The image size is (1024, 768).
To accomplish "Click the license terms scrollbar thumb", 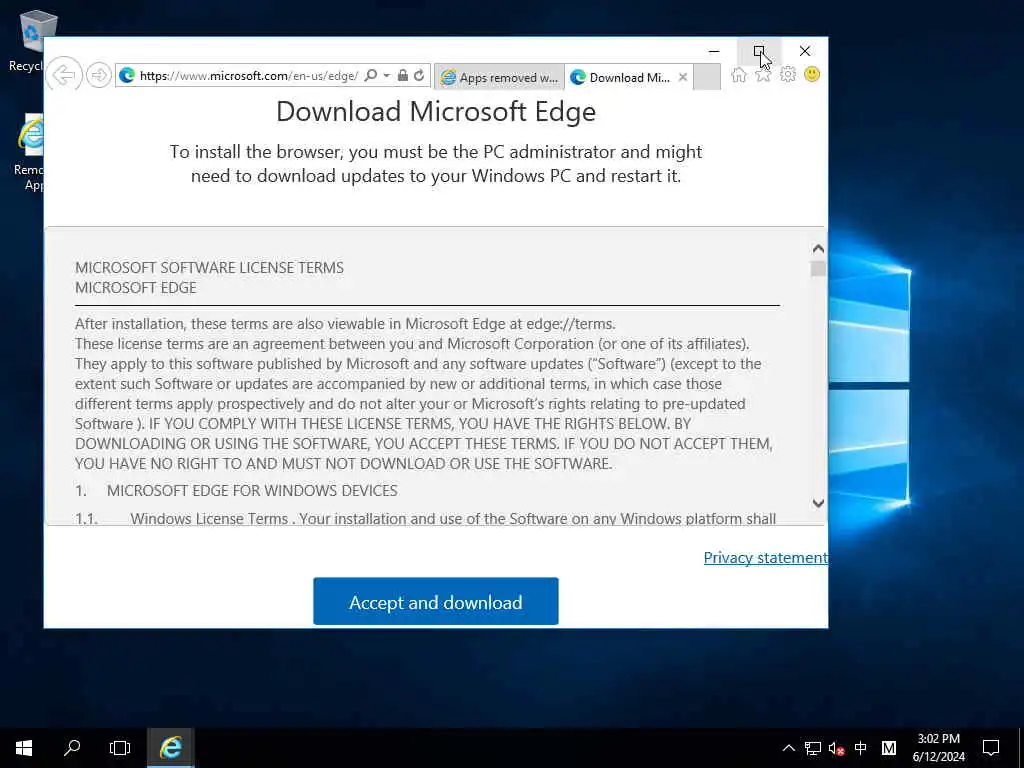I will click(x=818, y=269).
